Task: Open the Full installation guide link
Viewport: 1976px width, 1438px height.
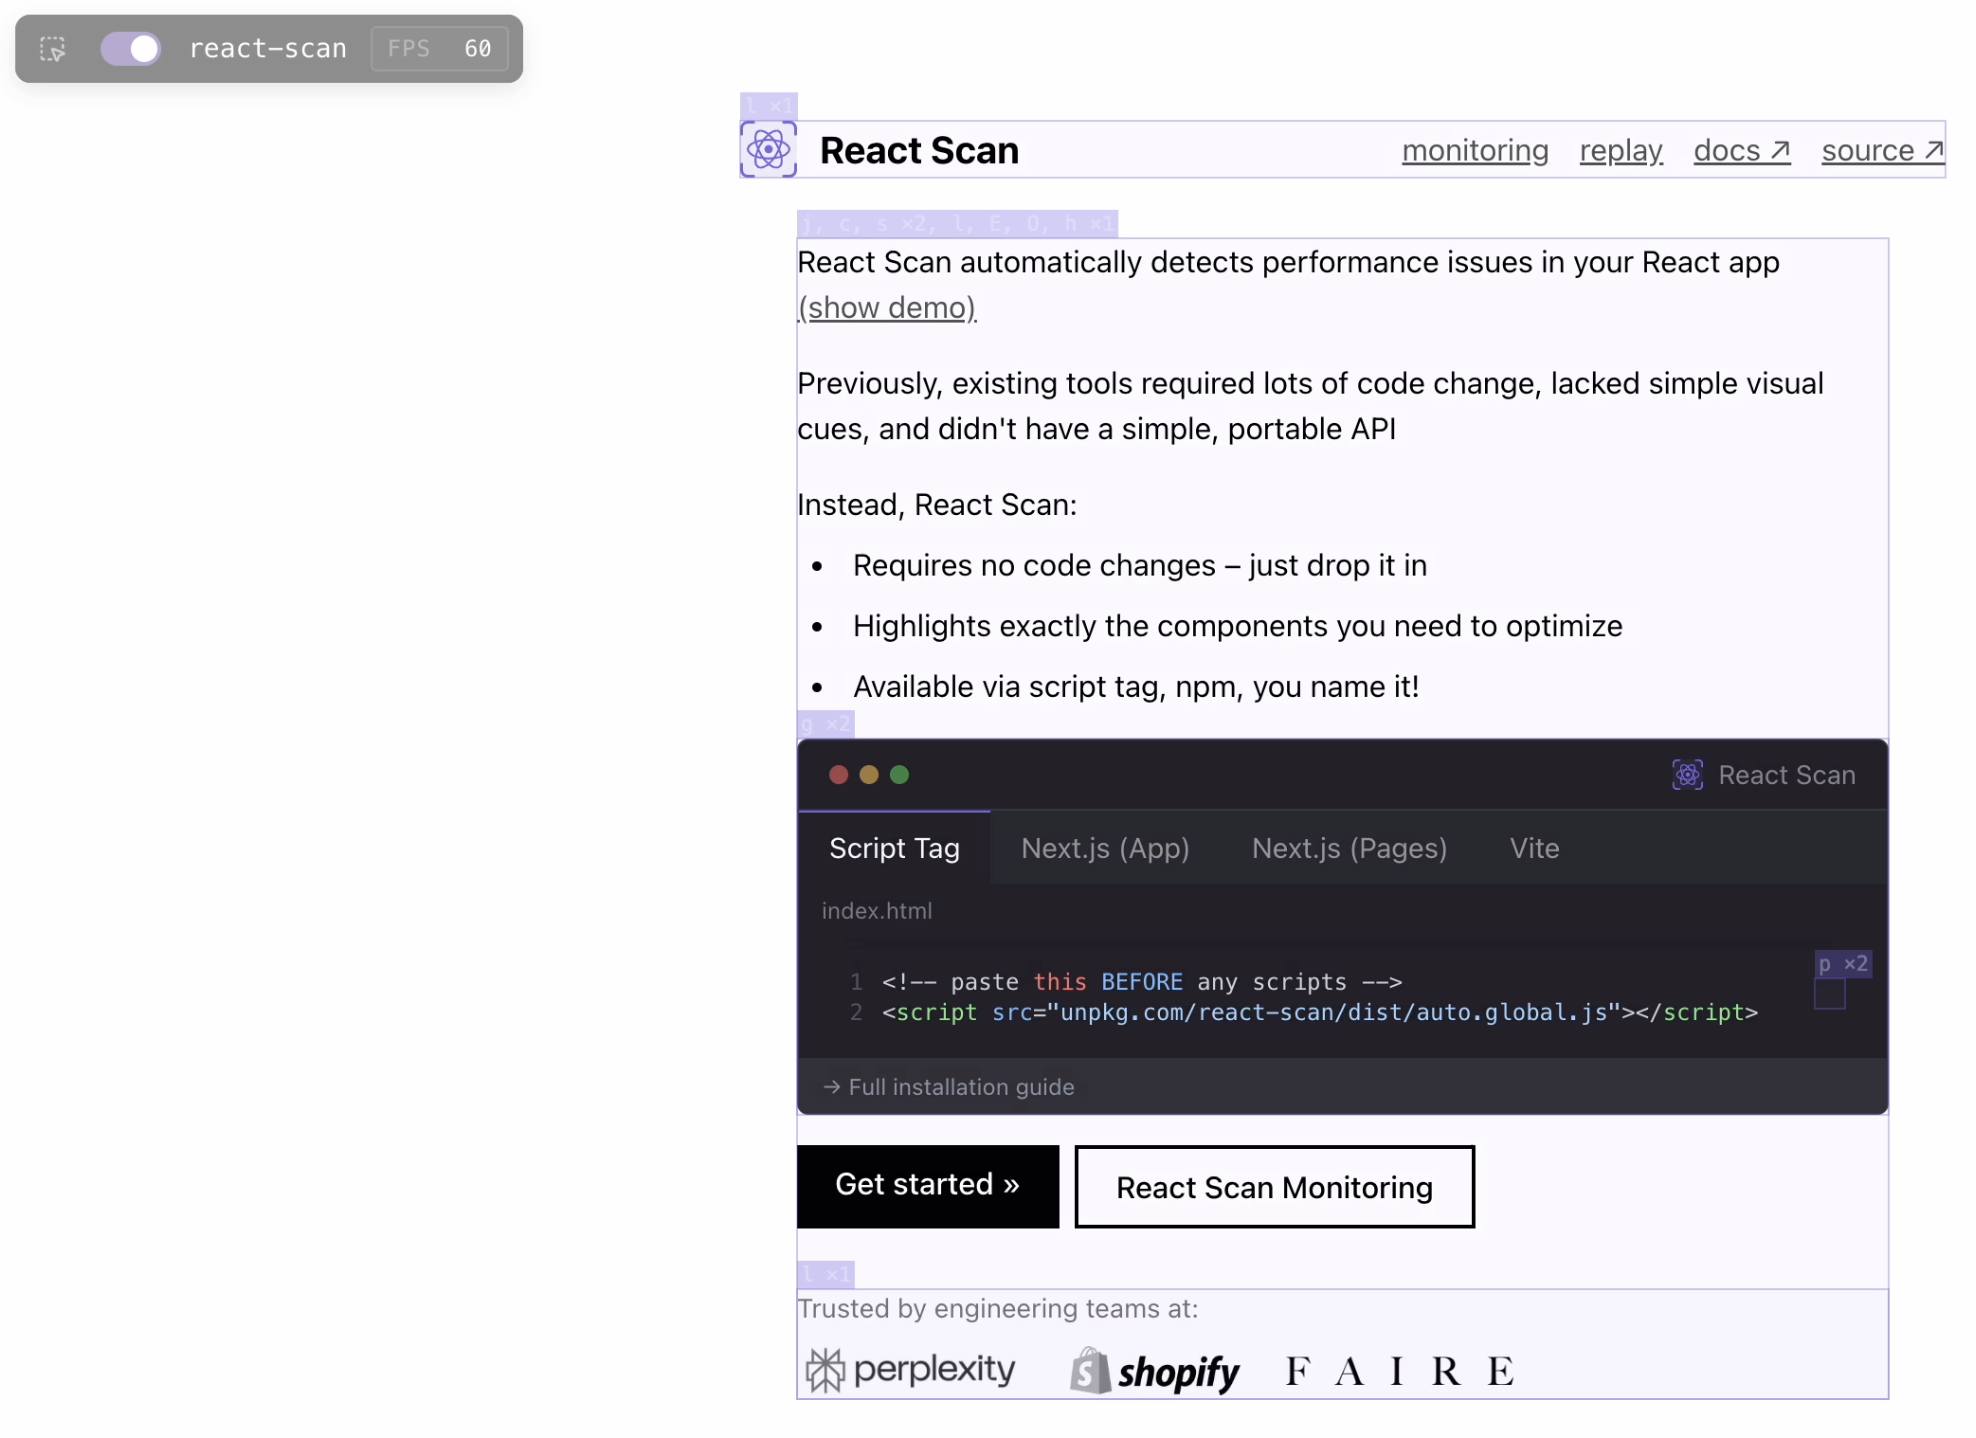Action: tap(948, 1086)
